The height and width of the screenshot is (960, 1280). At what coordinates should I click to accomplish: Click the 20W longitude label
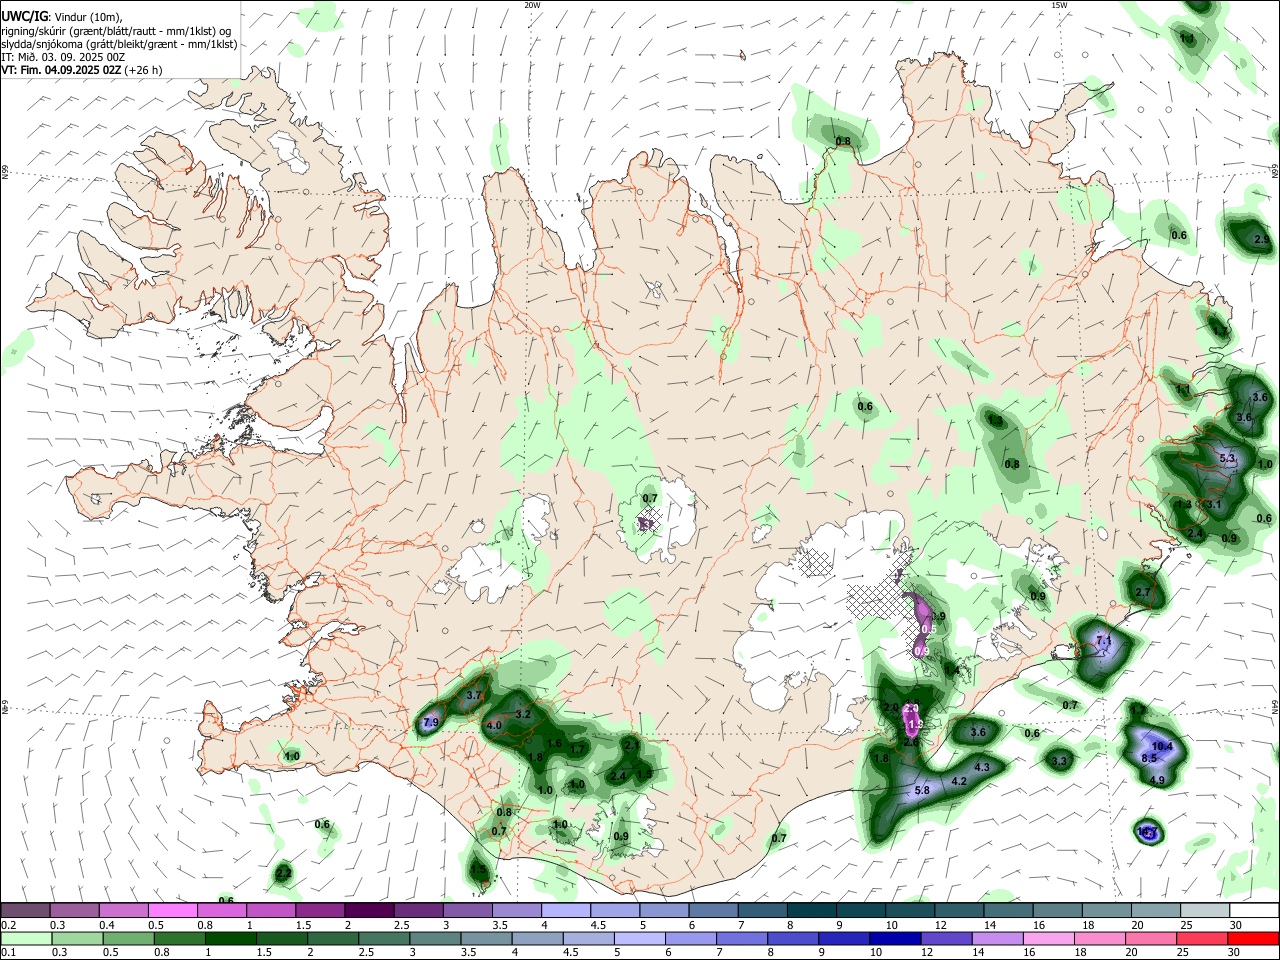tap(532, 5)
